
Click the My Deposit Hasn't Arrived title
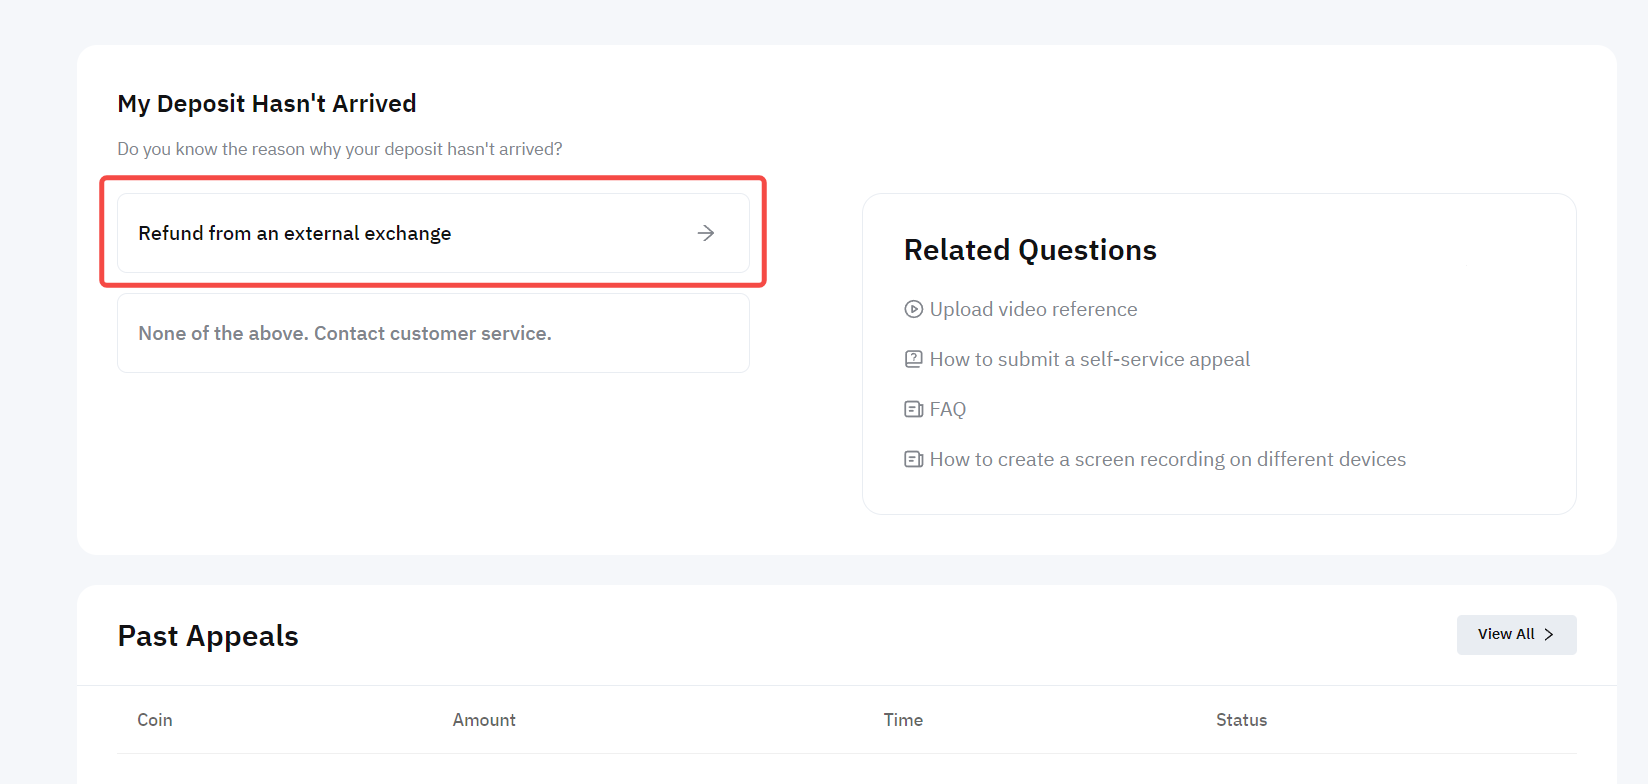pos(267,104)
